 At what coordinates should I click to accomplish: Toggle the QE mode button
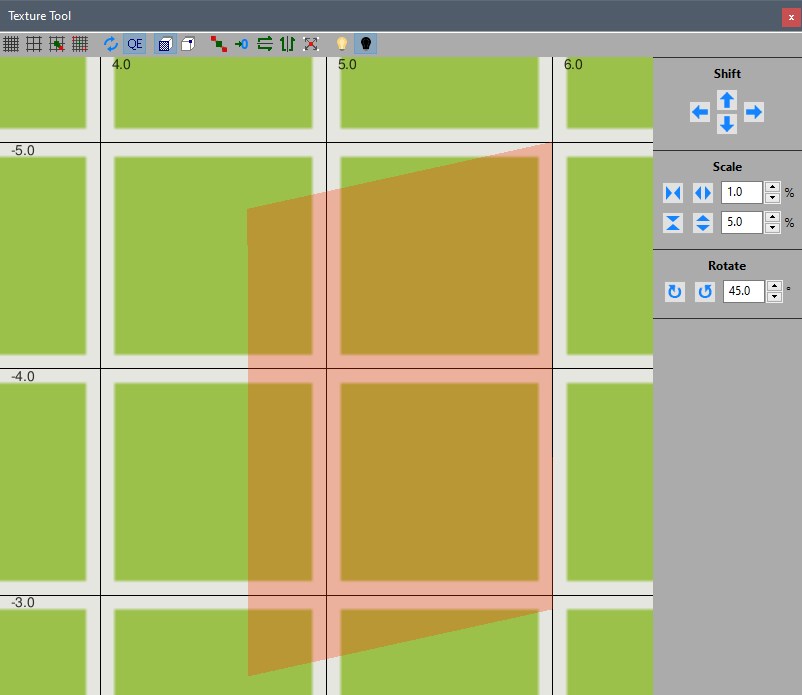(135, 44)
